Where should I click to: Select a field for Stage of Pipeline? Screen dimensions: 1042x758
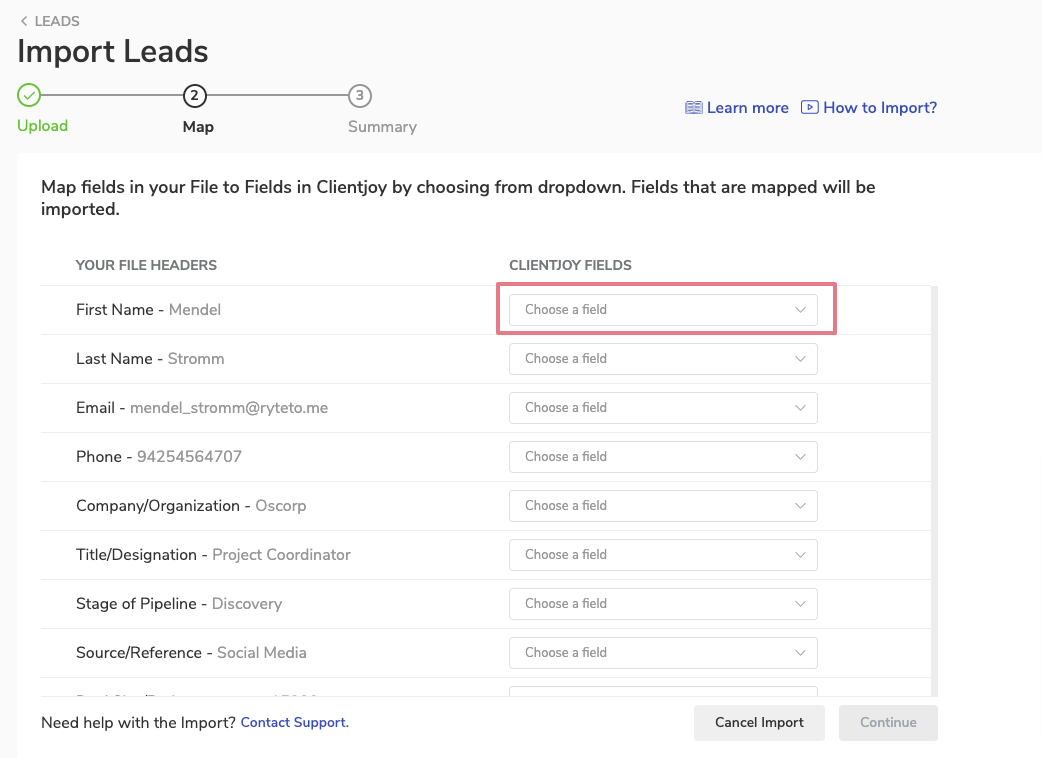click(x=663, y=604)
